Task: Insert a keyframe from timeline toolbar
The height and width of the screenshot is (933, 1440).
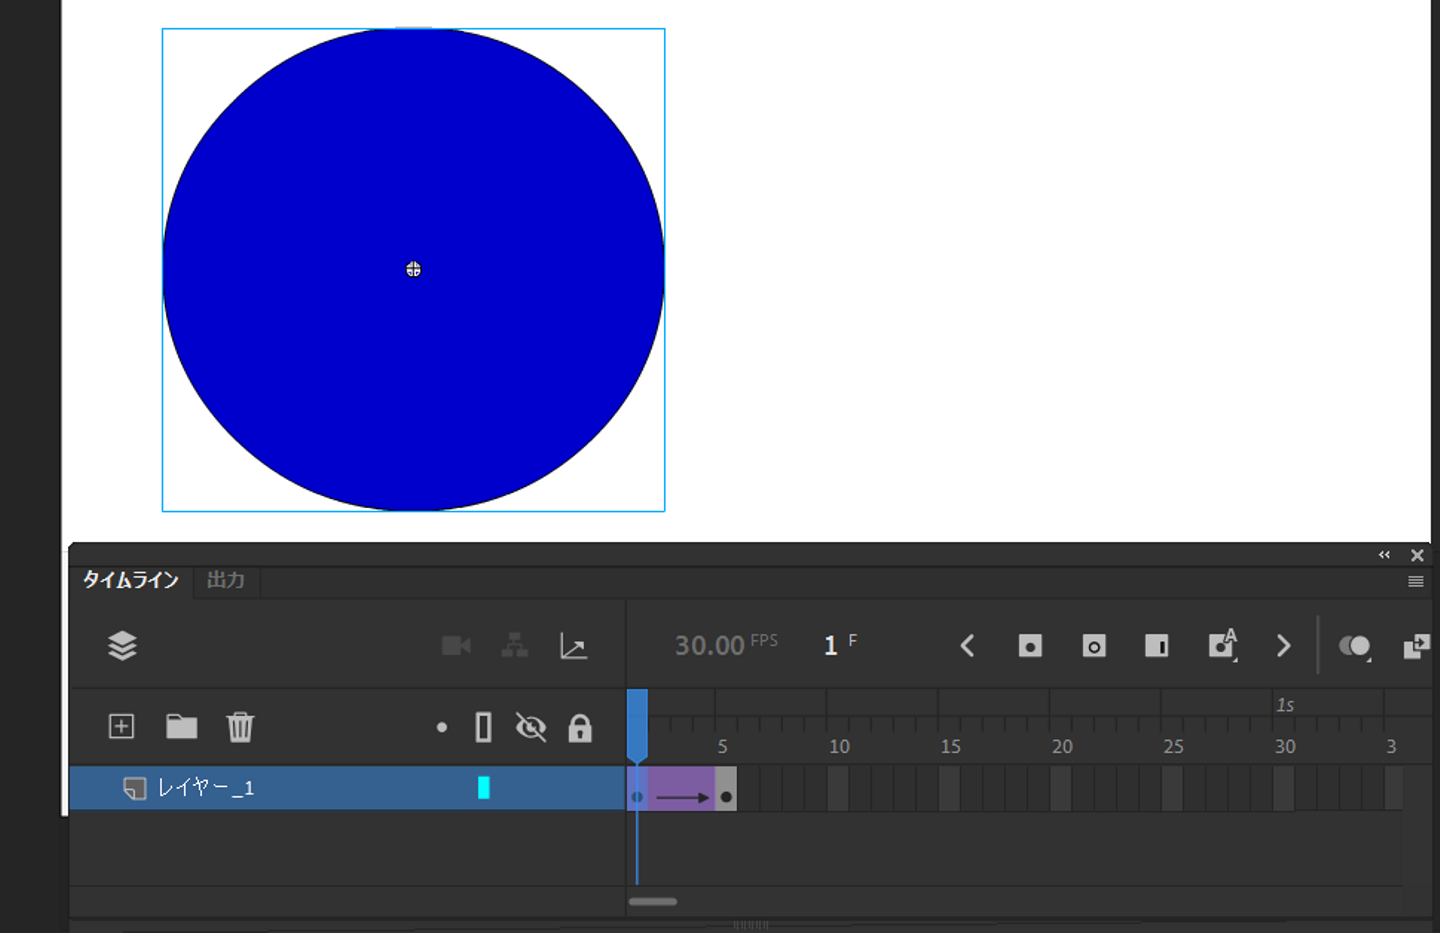Action: coord(1030,646)
